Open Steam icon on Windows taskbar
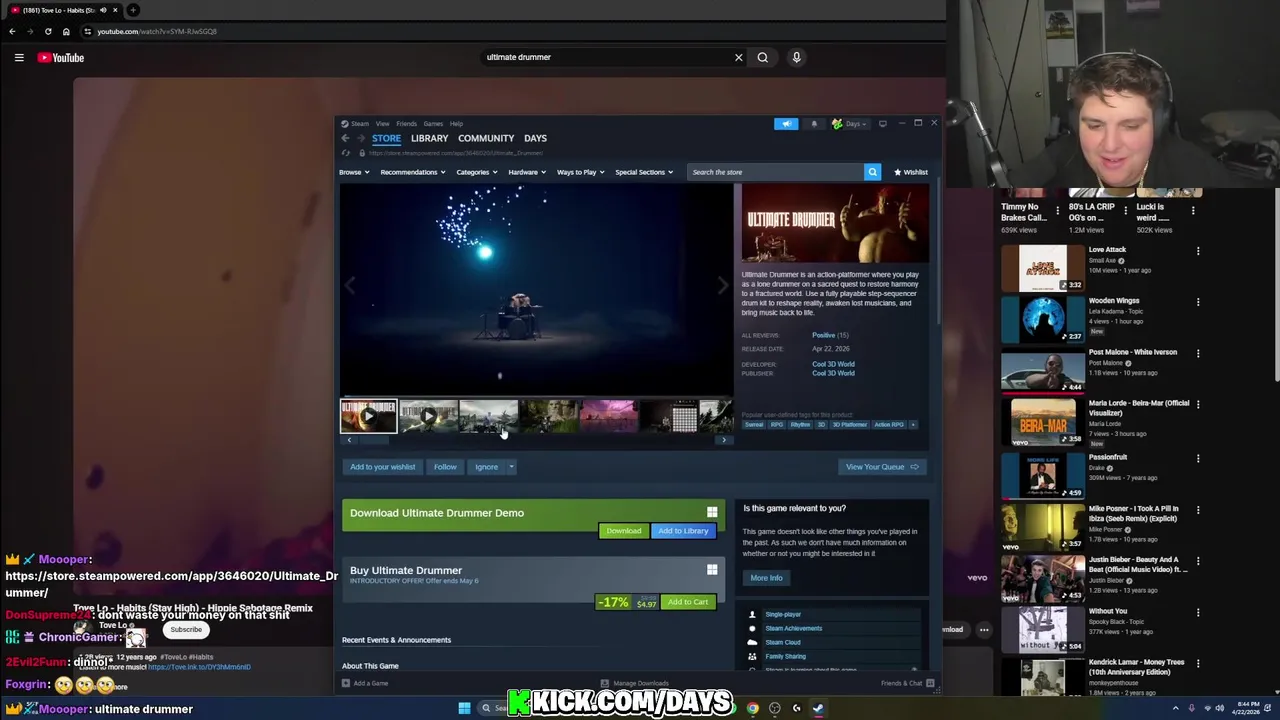The height and width of the screenshot is (720, 1280). coord(818,708)
